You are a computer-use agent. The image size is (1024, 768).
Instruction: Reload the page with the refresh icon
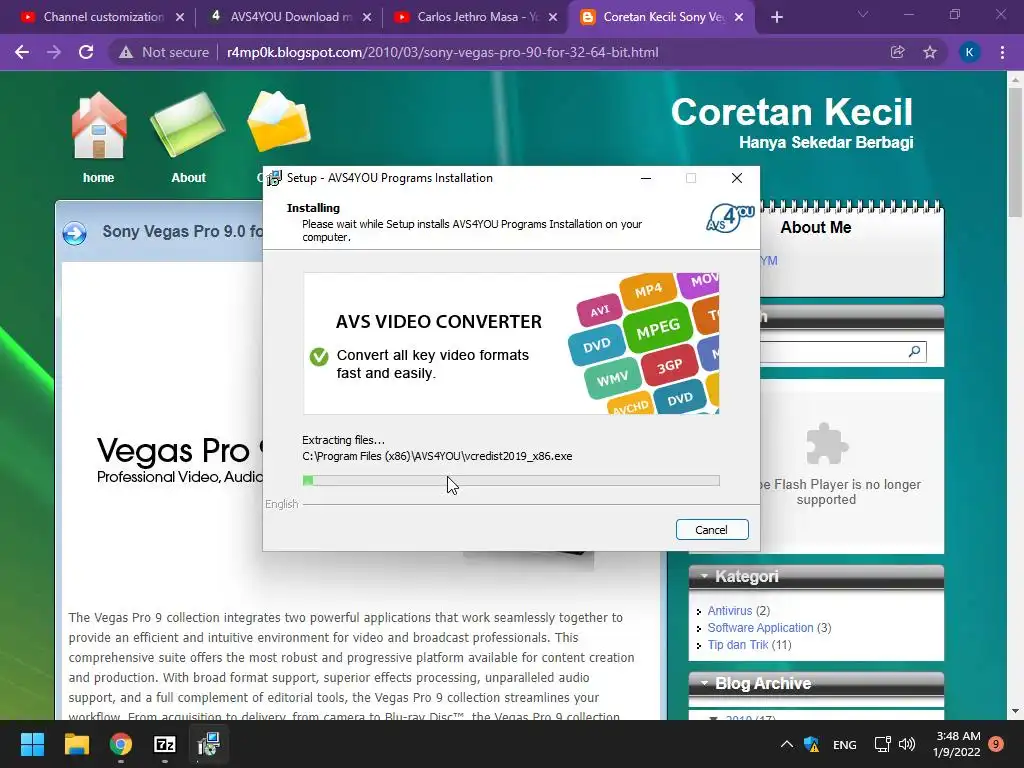(86, 52)
